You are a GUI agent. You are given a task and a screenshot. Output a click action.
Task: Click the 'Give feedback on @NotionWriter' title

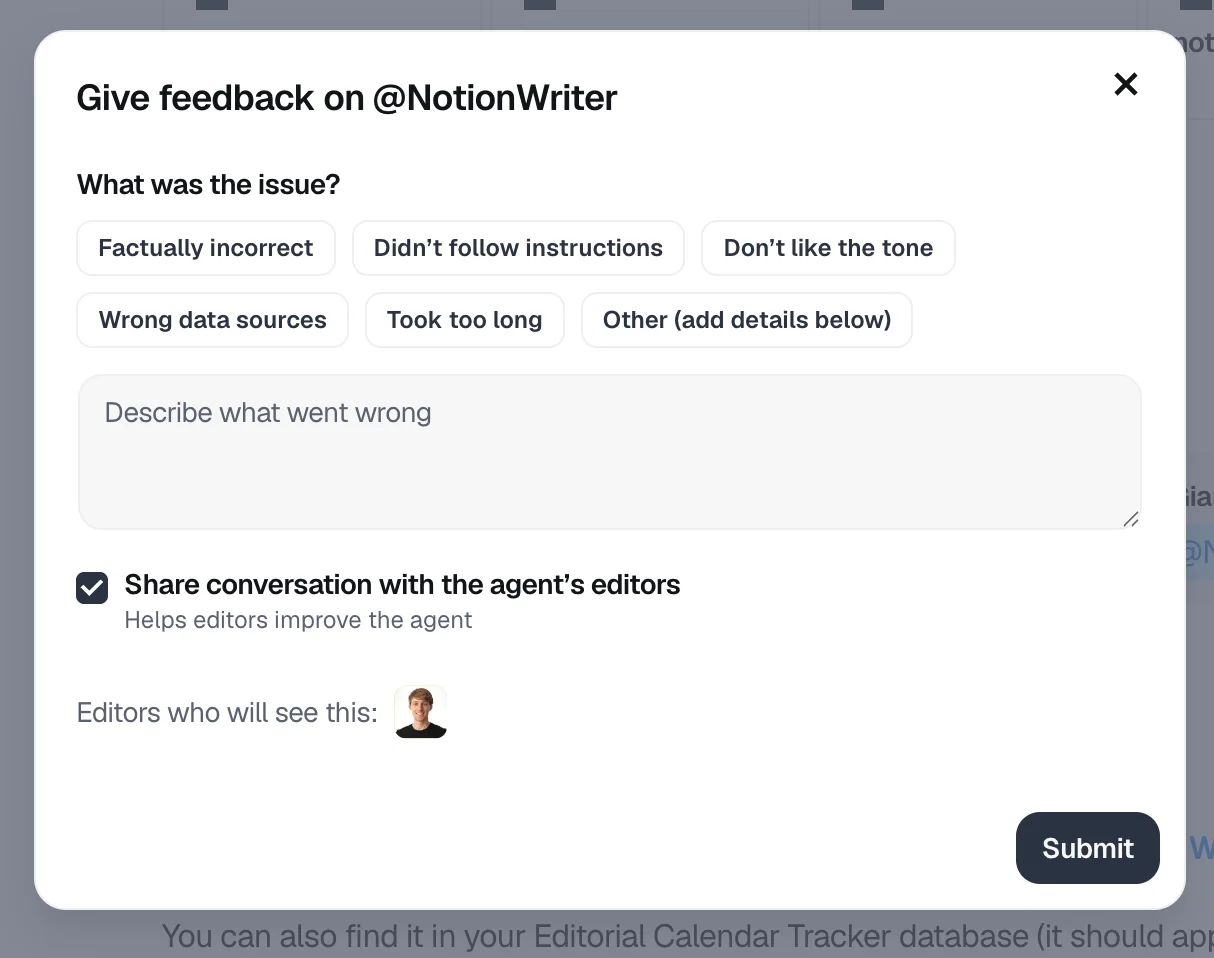(x=346, y=97)
